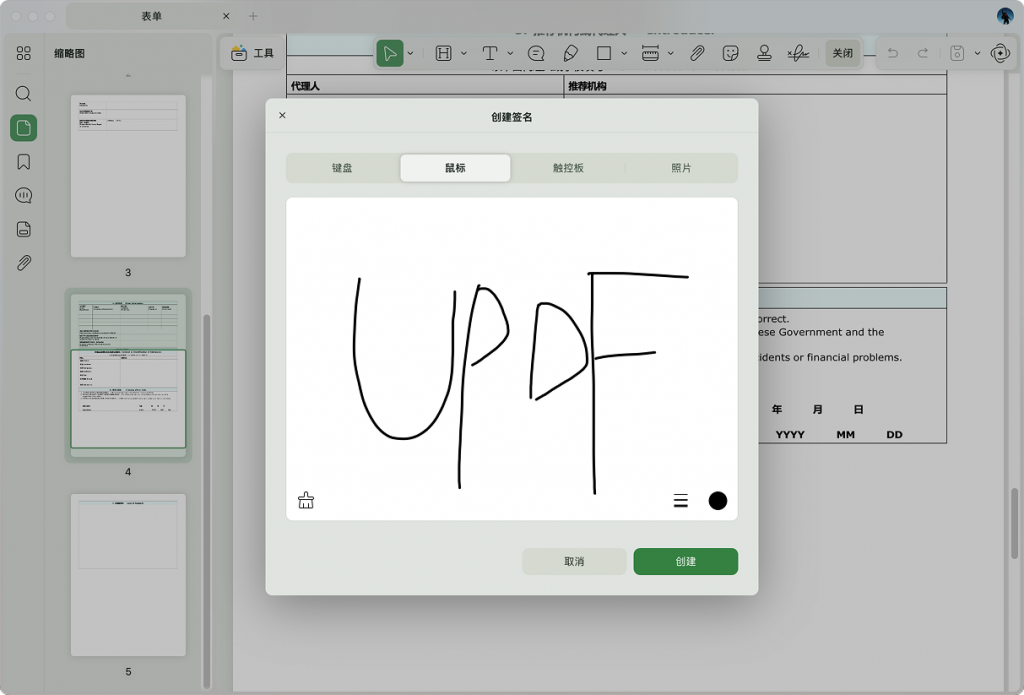Select the cursor selection tool in toolbar
This screenshot has width=1024, height=695.
coord(390,53)
